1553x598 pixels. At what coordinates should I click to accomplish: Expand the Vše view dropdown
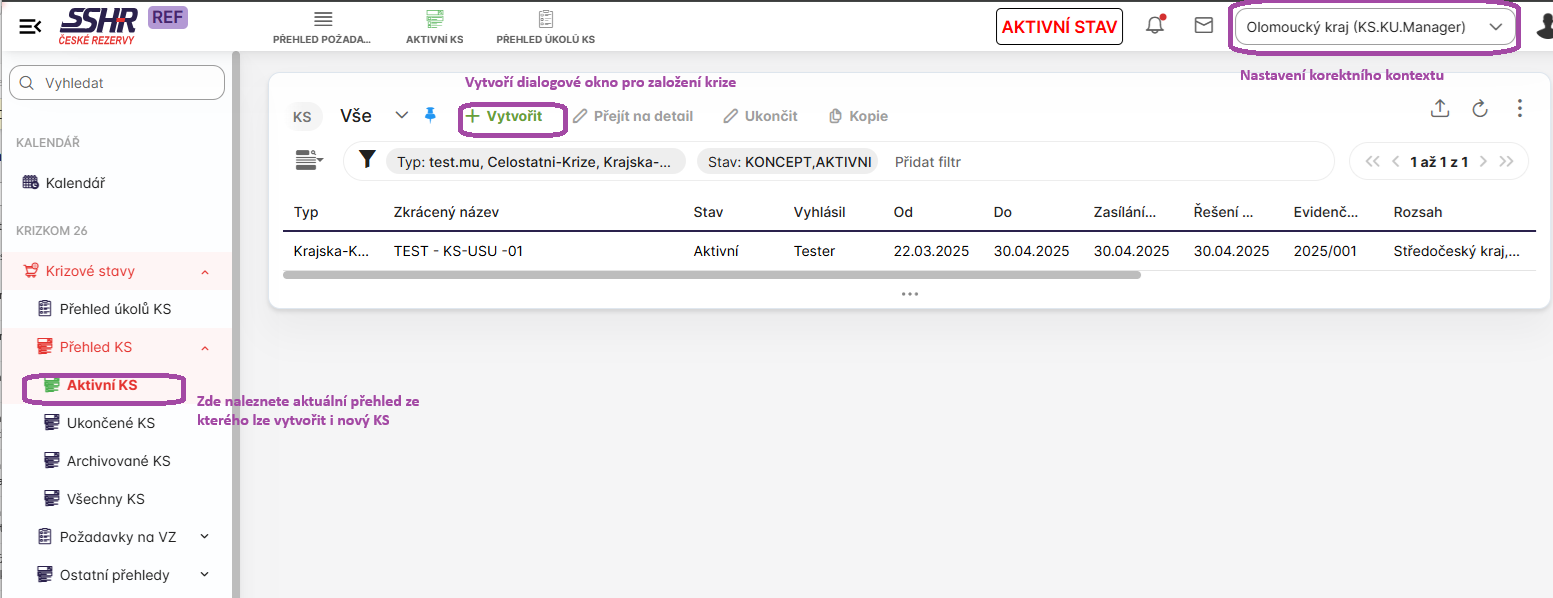[402, 115]
